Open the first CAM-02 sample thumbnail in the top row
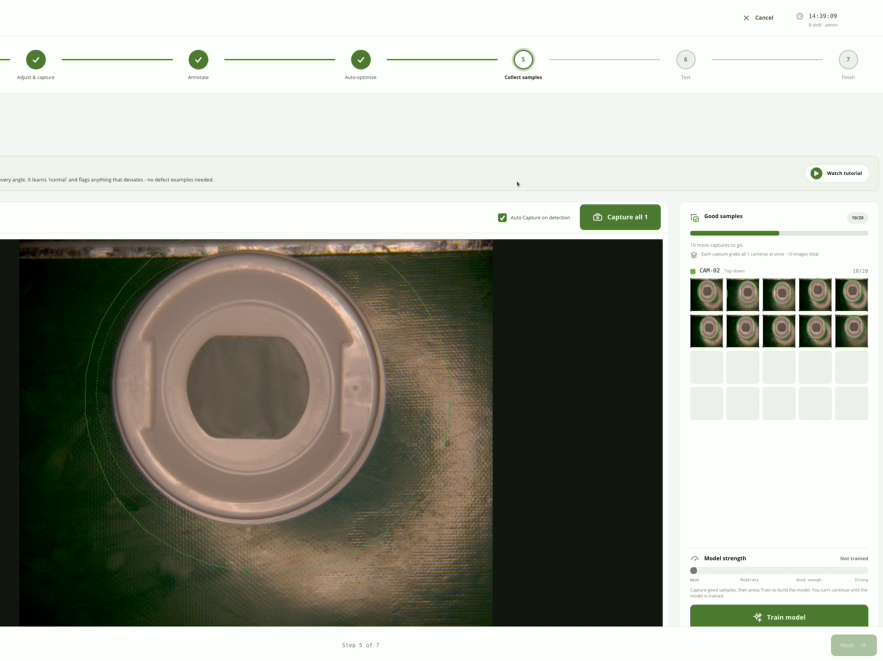Image resolution: width=883 pixels, height=661 pixels. 707,294
